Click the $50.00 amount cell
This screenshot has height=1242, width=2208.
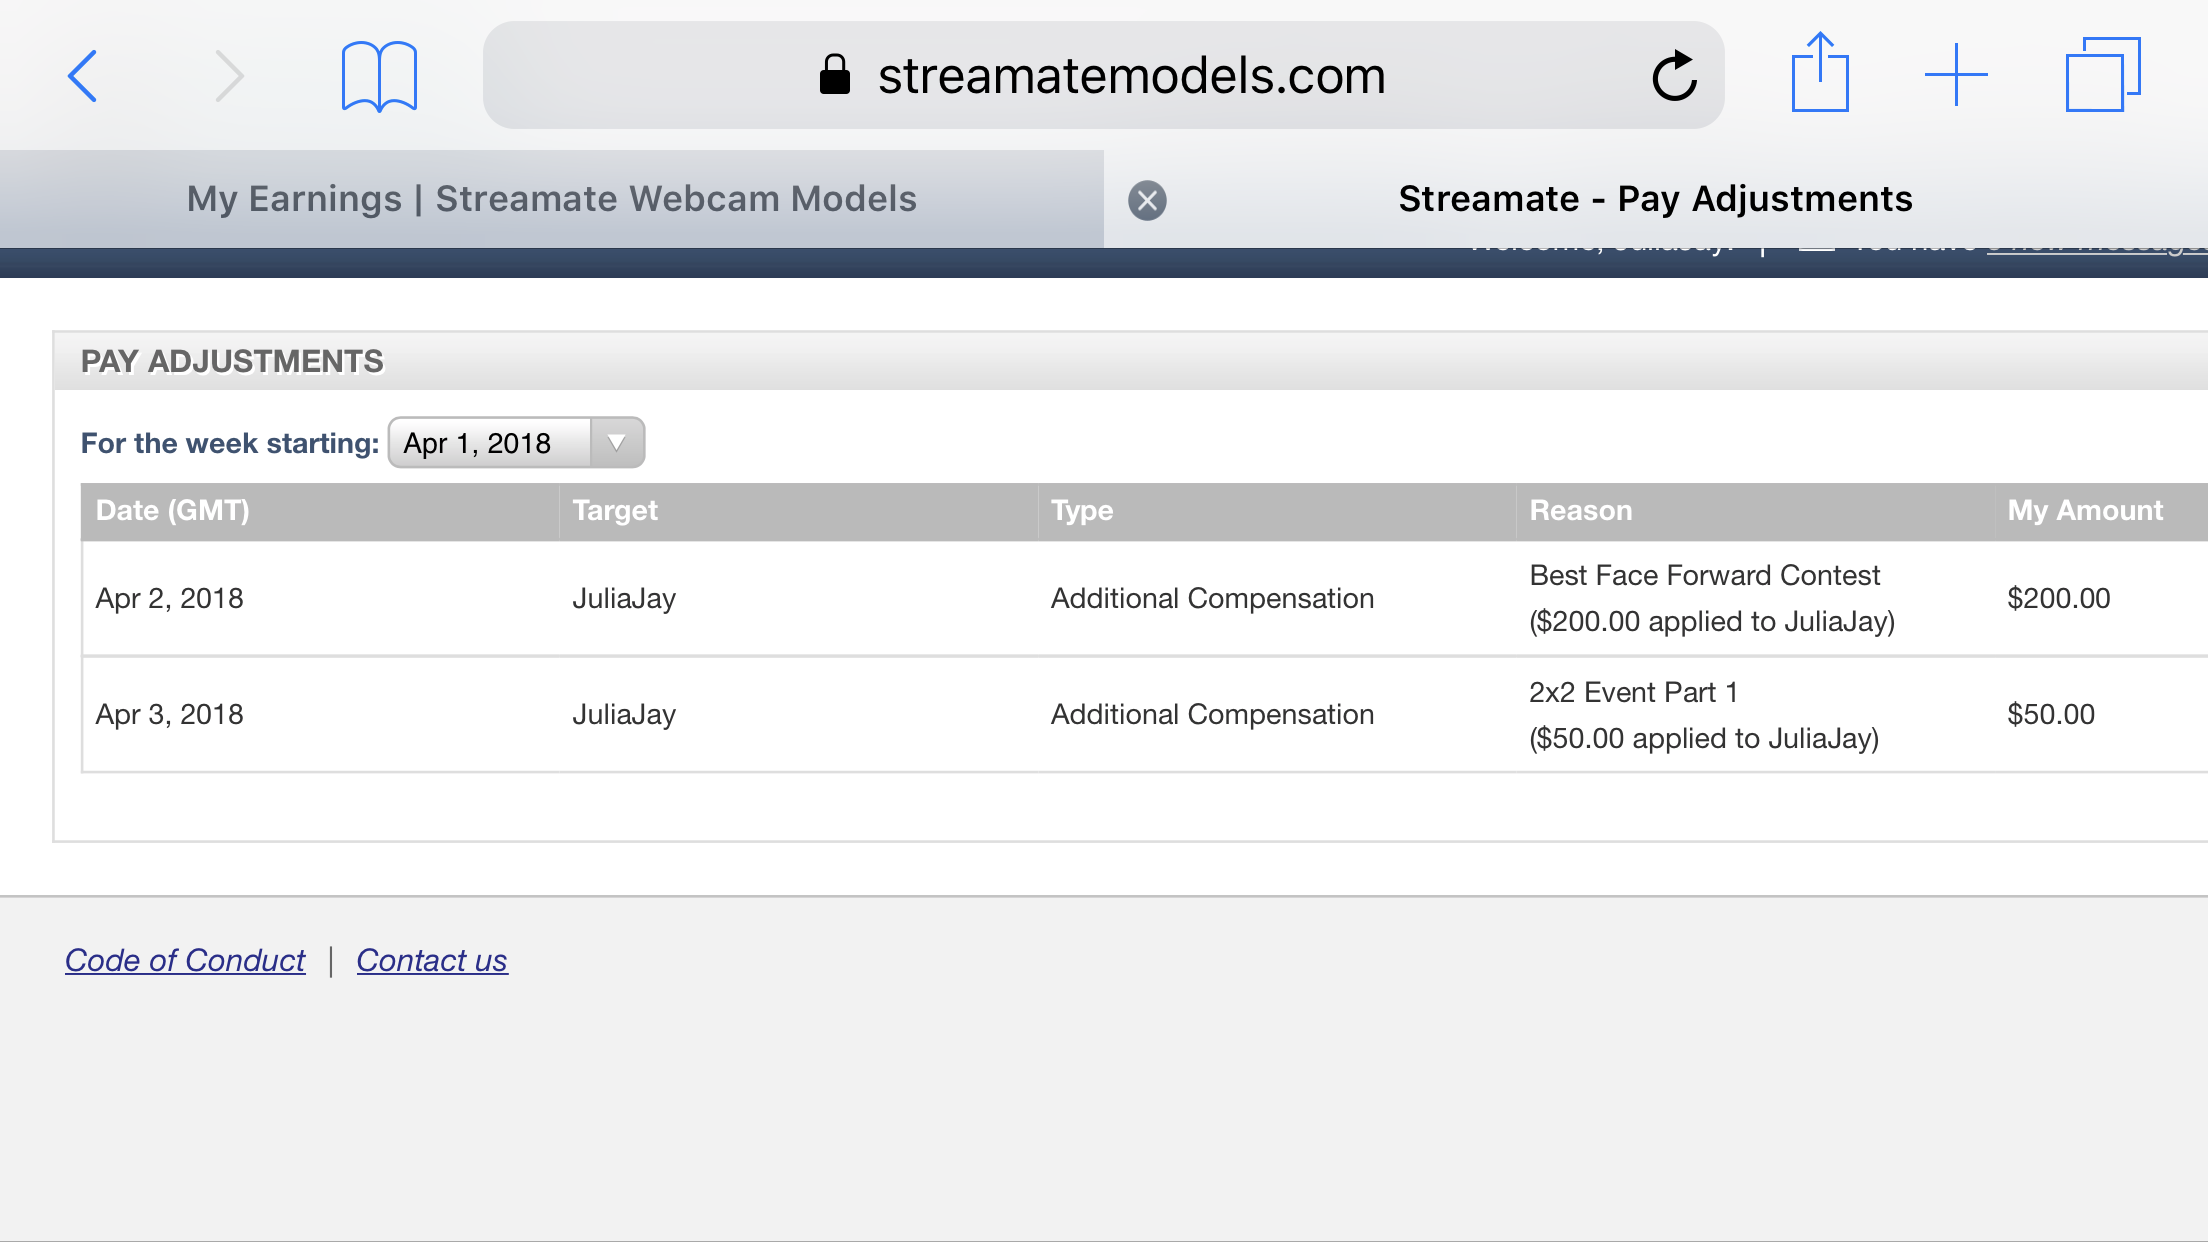coord(2050,714)
